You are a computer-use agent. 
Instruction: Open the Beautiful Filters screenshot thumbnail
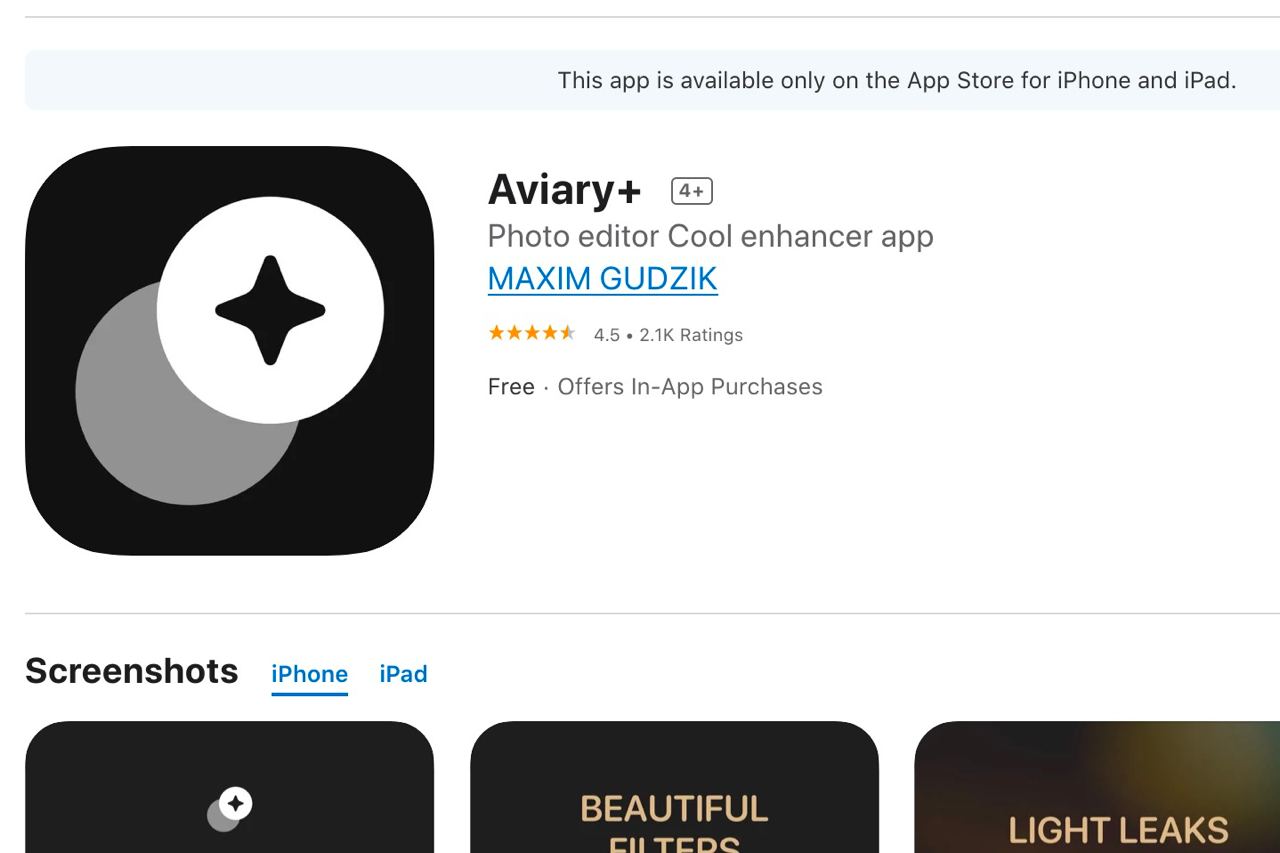pos(674,787)
